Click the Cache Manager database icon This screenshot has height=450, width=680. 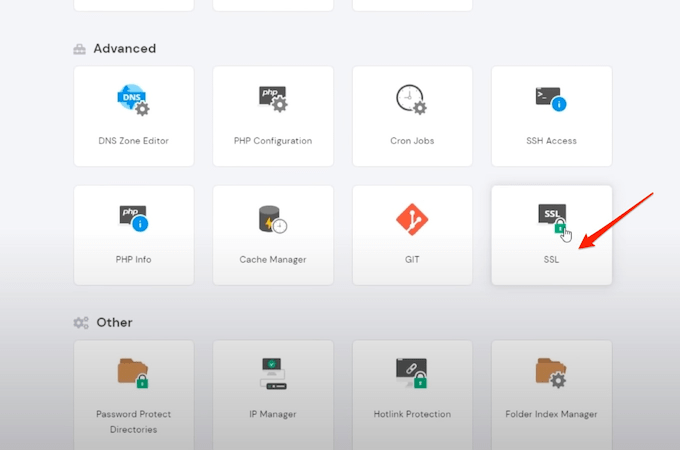(x=273, y=219)
